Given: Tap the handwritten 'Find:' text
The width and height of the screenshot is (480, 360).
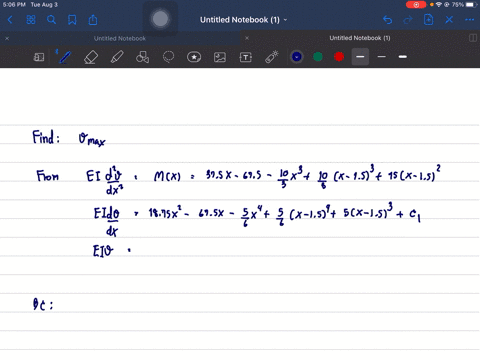Looking at the screenshot, I should coord(46,137).
